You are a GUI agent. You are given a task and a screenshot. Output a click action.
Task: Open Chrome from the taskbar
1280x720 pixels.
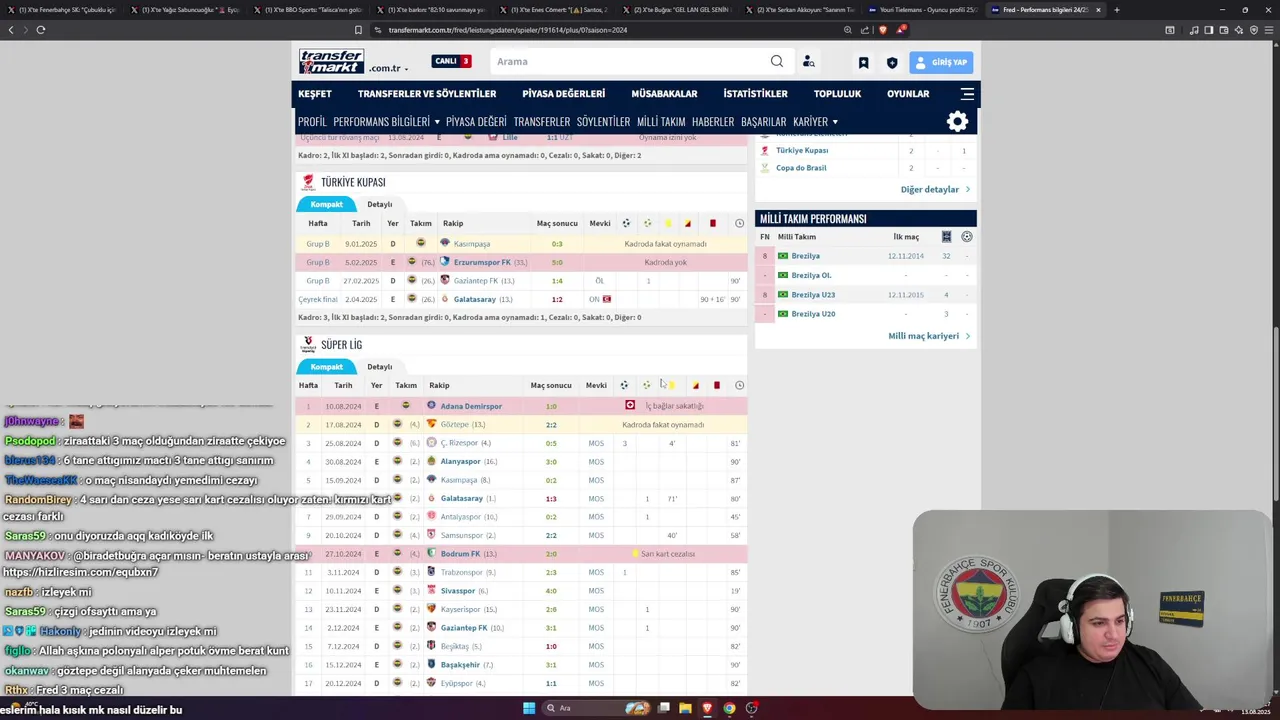pyautogui.click(x=729, y=708)
